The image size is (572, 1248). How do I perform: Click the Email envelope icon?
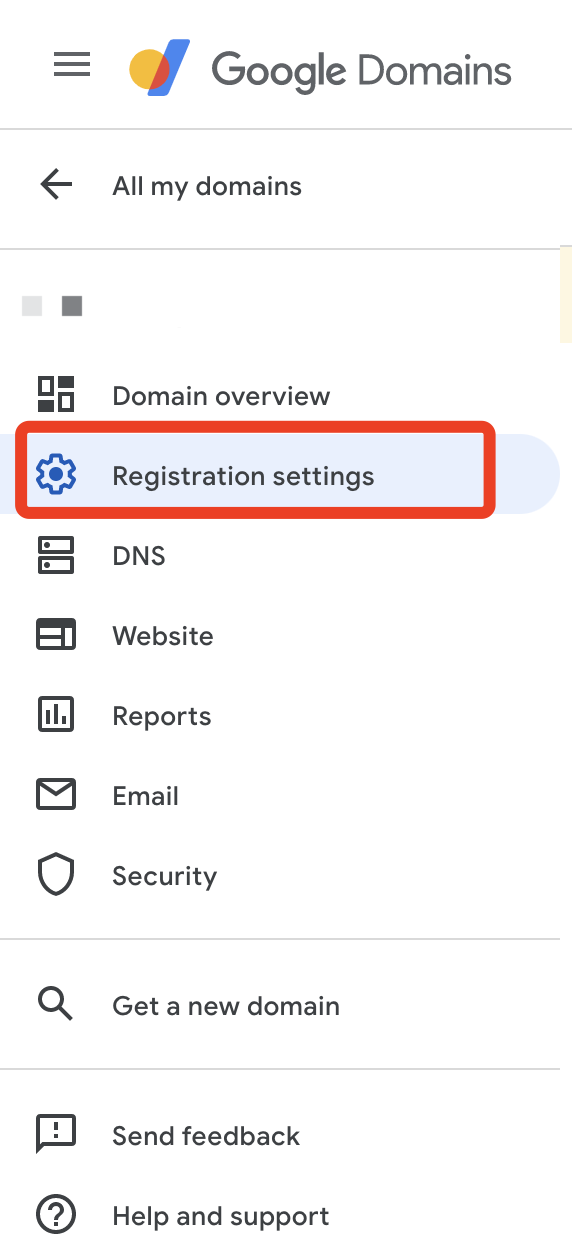click(x=56, y=795)
